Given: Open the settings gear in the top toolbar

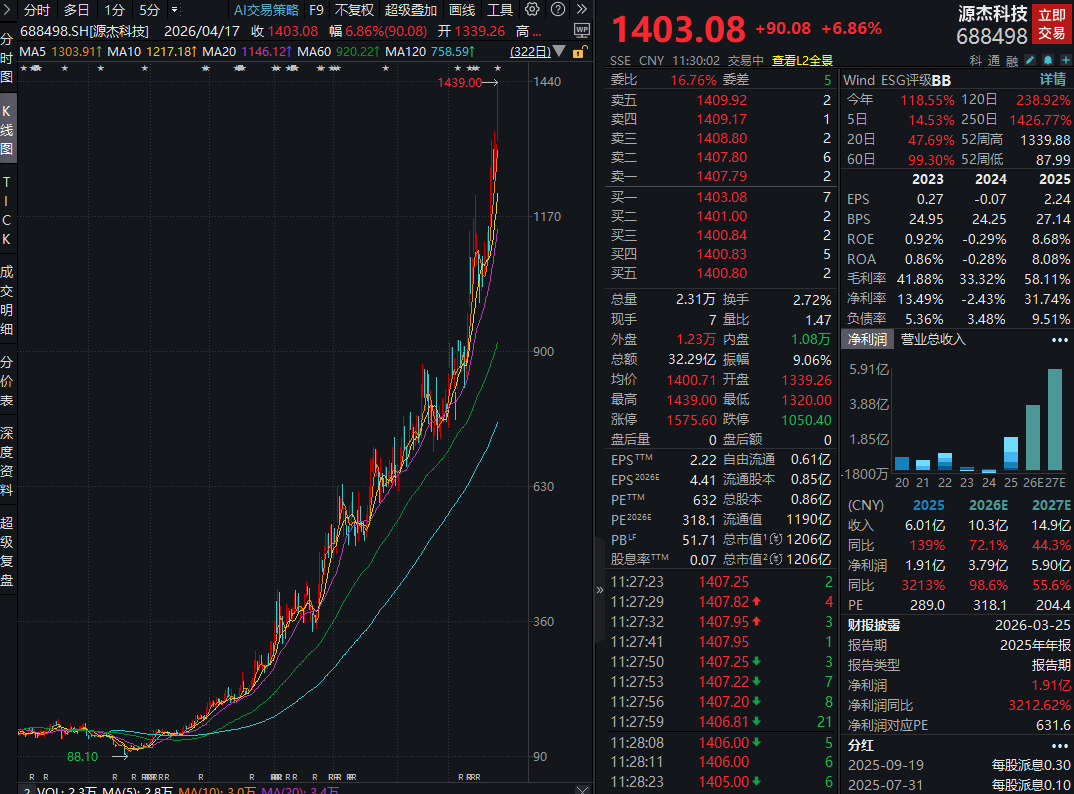Looking at the screenshot, I should (533, 9).
